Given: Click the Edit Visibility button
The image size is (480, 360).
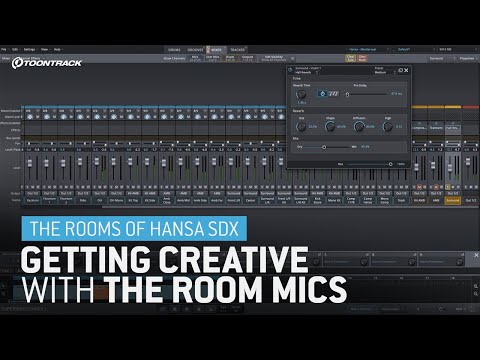Looking at the screenshot, I should pos(274,58).
